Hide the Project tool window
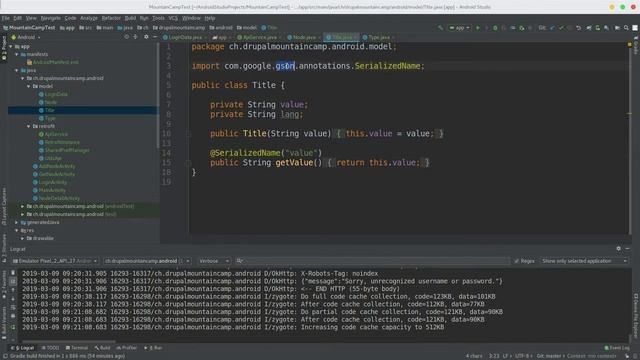This screenshot has width=640, height=360. coord(155,37)
